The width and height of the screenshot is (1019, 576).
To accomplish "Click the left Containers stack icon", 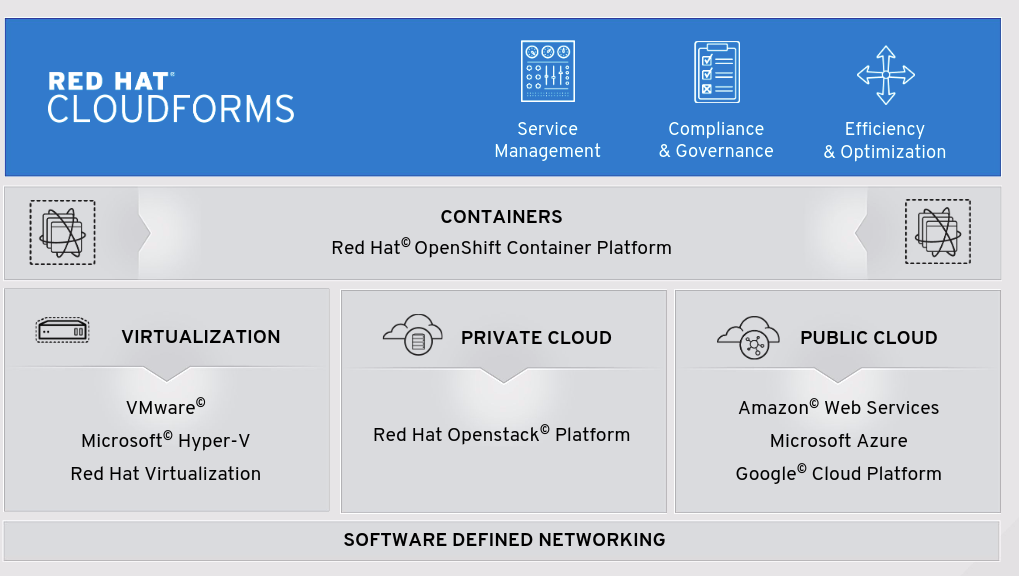I will (62, 232).
